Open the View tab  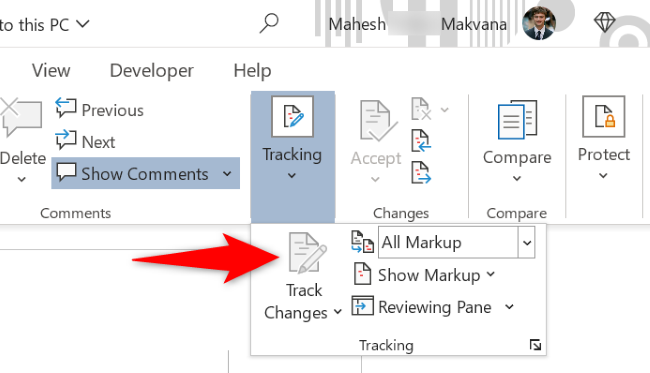tap(51, 70)
